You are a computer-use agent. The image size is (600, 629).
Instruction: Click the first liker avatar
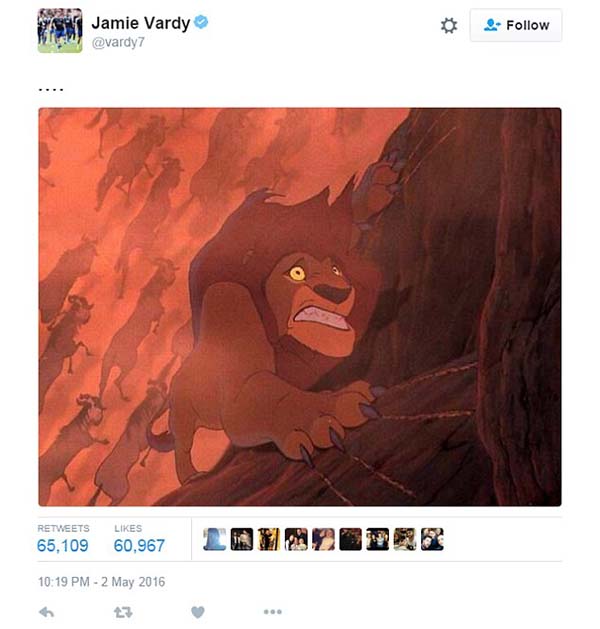[x=215, y=539]
